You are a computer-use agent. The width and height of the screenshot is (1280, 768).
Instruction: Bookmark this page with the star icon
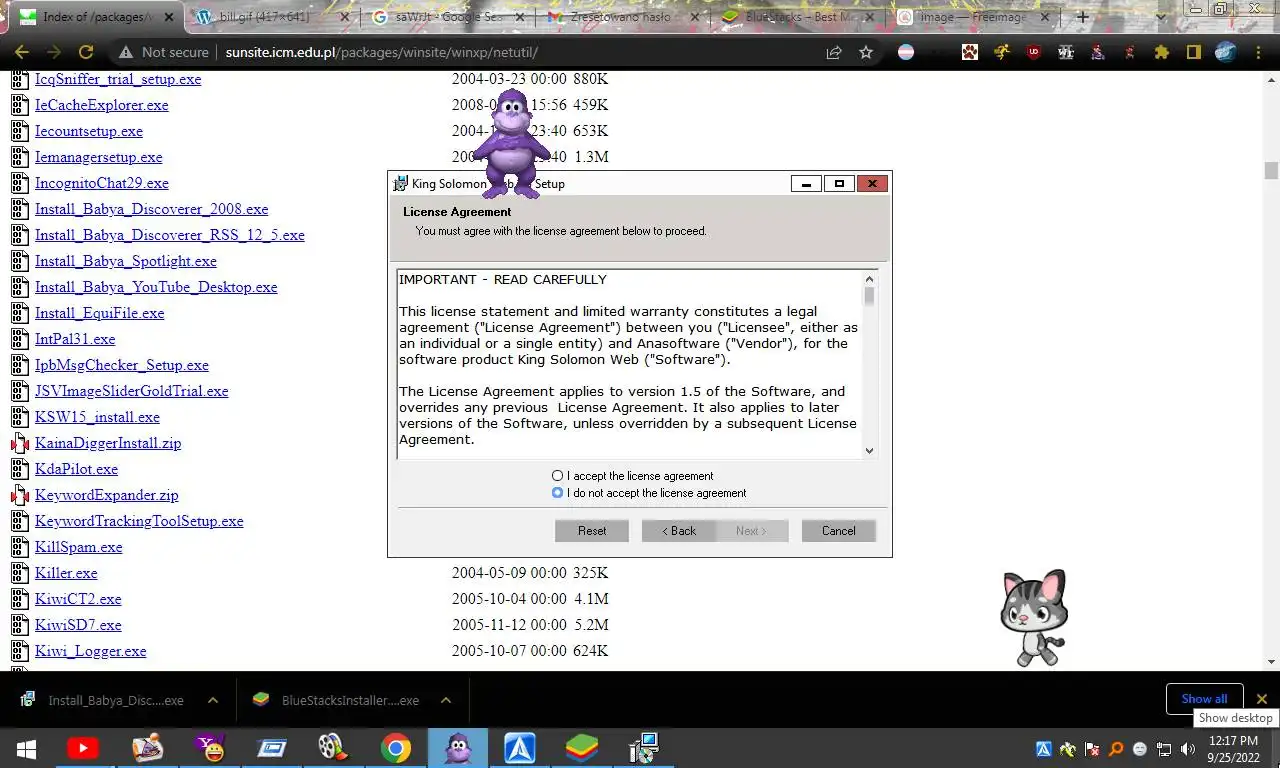point(866,52)
